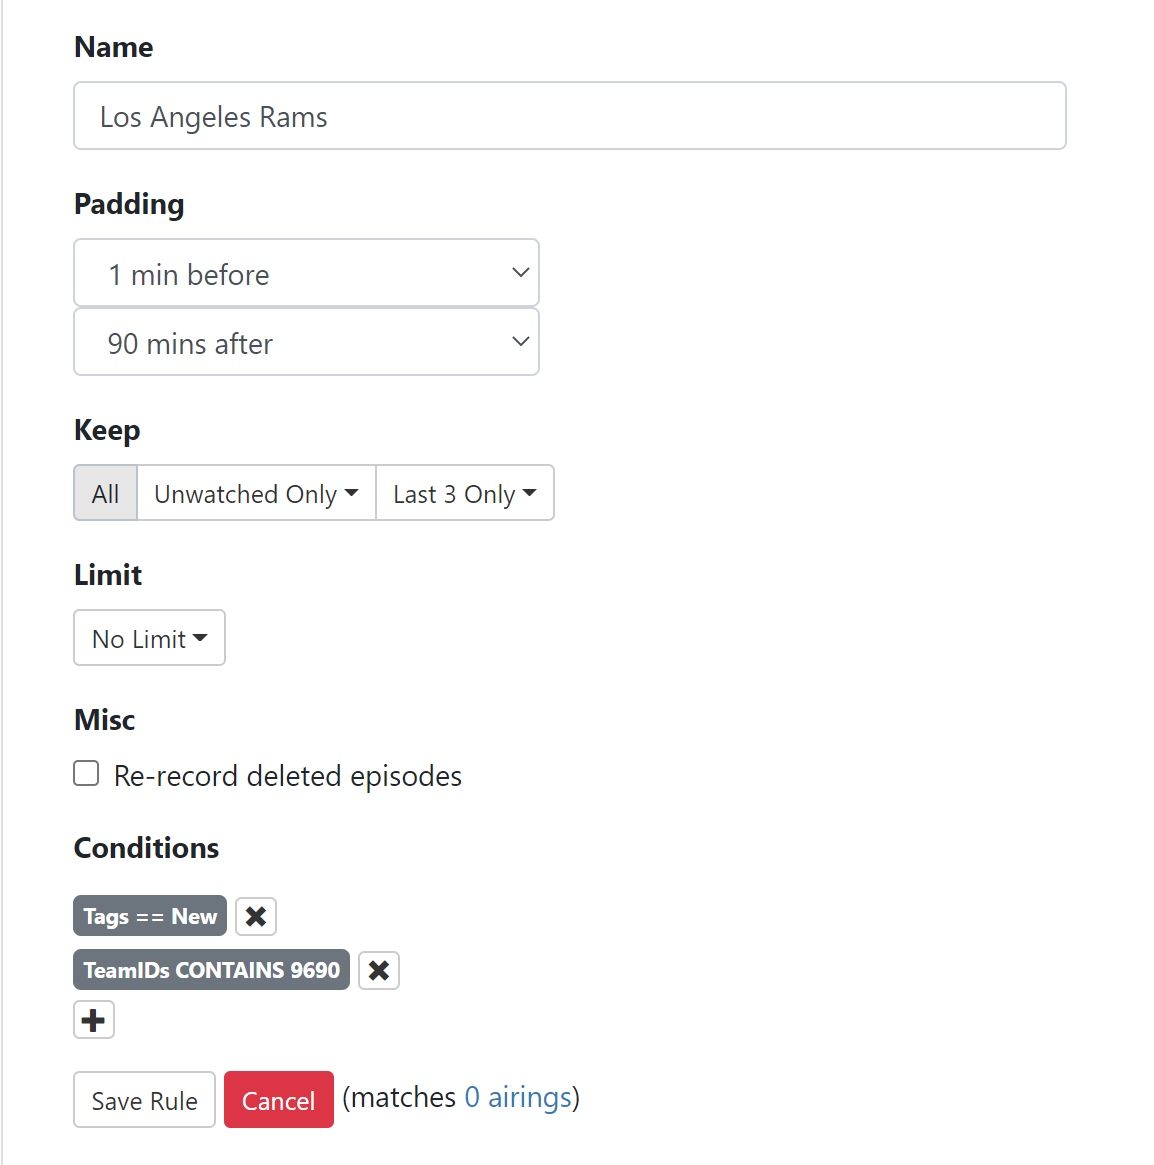Click the Tags == New condition badge
1154x1165 pixels.
(x=150, y=916)
